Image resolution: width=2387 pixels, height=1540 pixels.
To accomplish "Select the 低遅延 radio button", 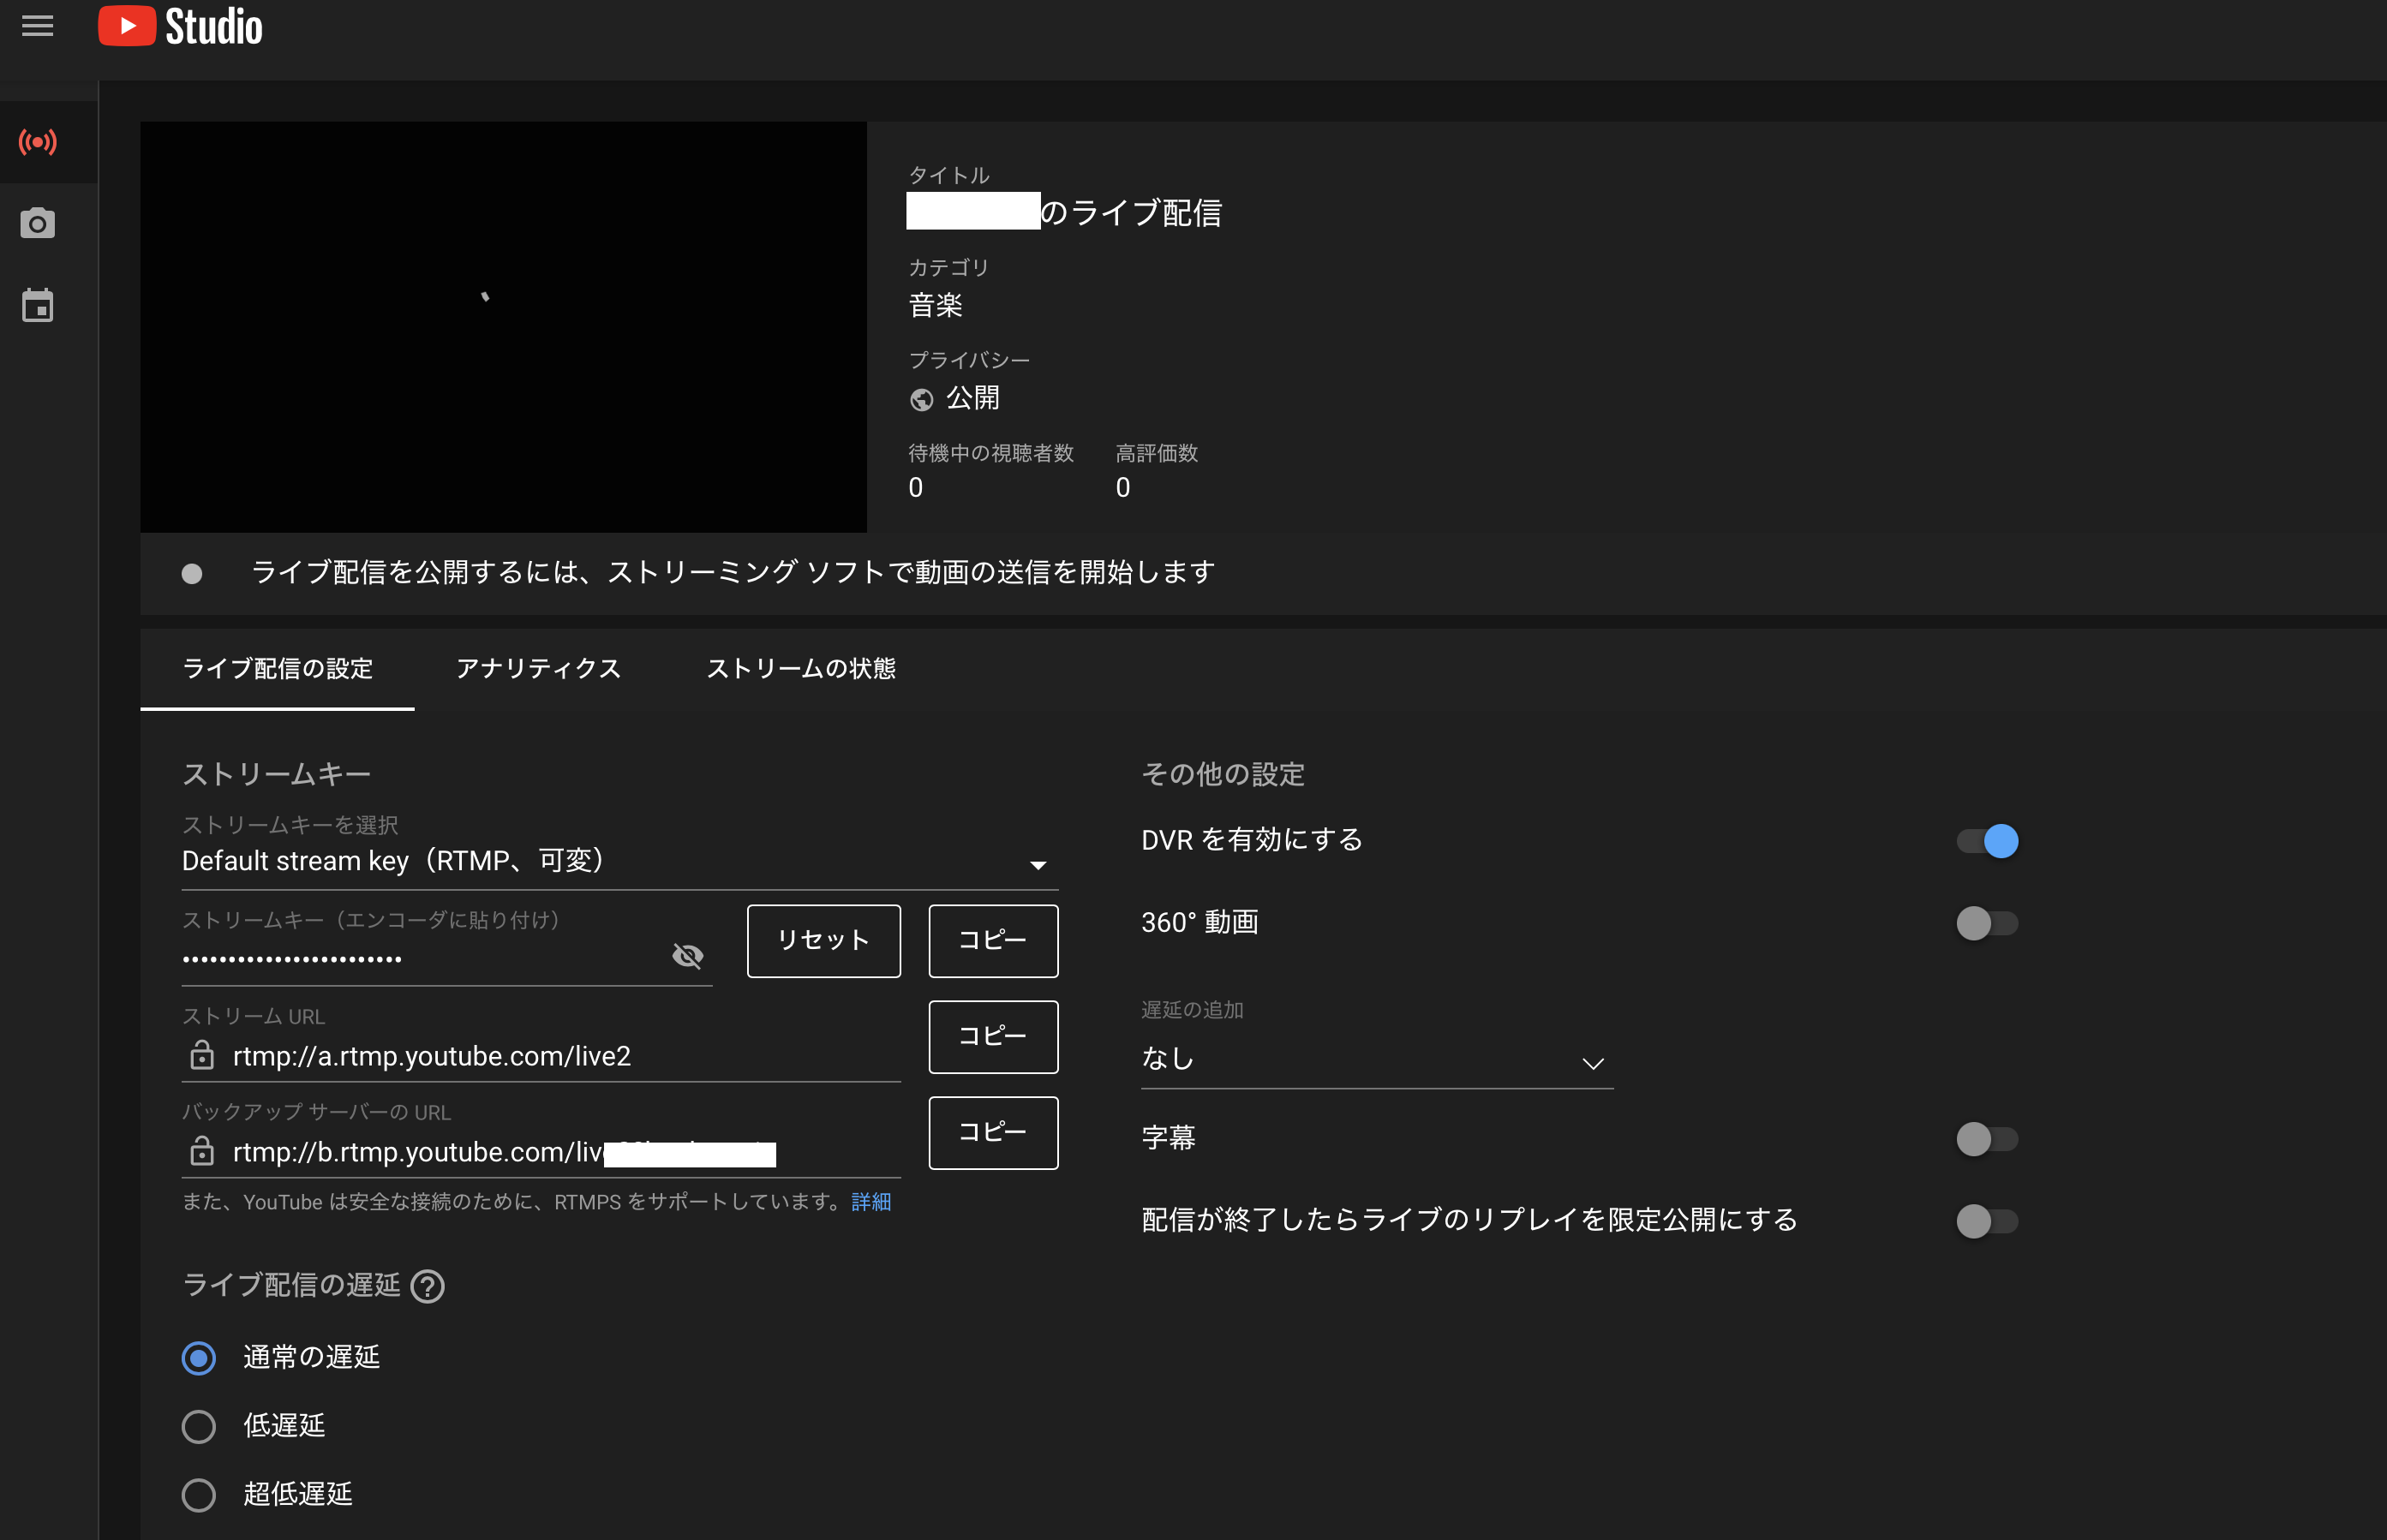I will tap(199, 1426).
